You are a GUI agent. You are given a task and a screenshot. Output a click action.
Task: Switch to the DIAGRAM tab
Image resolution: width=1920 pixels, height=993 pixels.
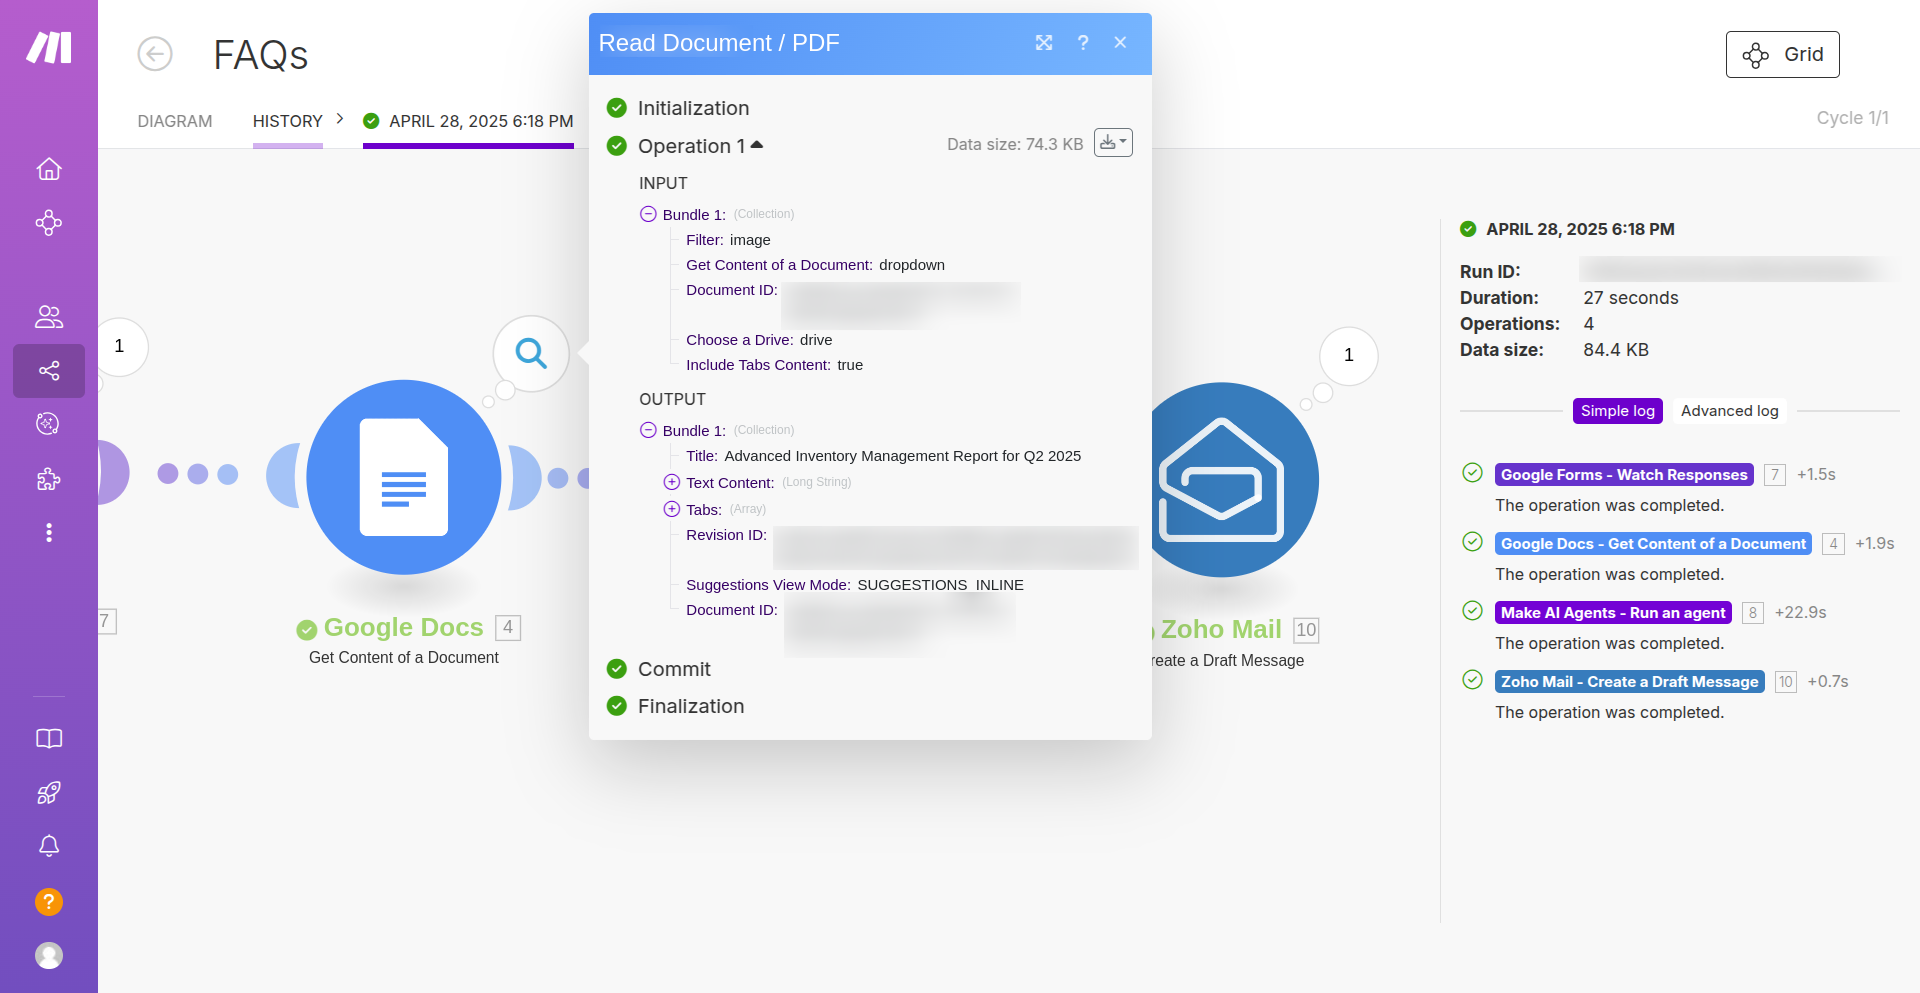click(175, 121)
